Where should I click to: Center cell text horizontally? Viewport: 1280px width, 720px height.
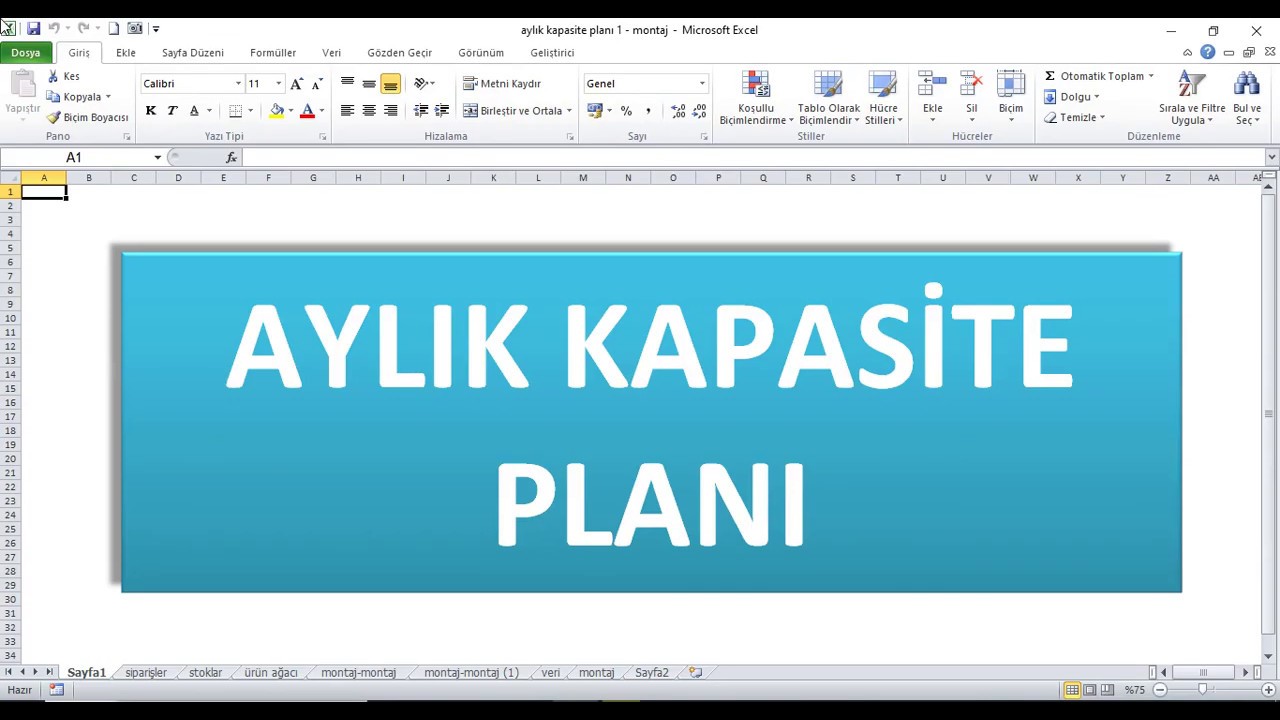(369, 111)
